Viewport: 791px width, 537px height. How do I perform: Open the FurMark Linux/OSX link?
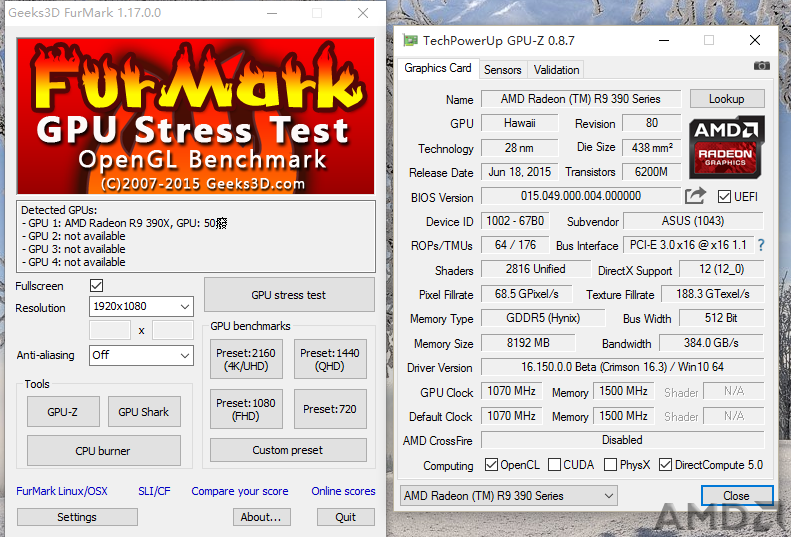pyautogui.click(x=62, y=491)
